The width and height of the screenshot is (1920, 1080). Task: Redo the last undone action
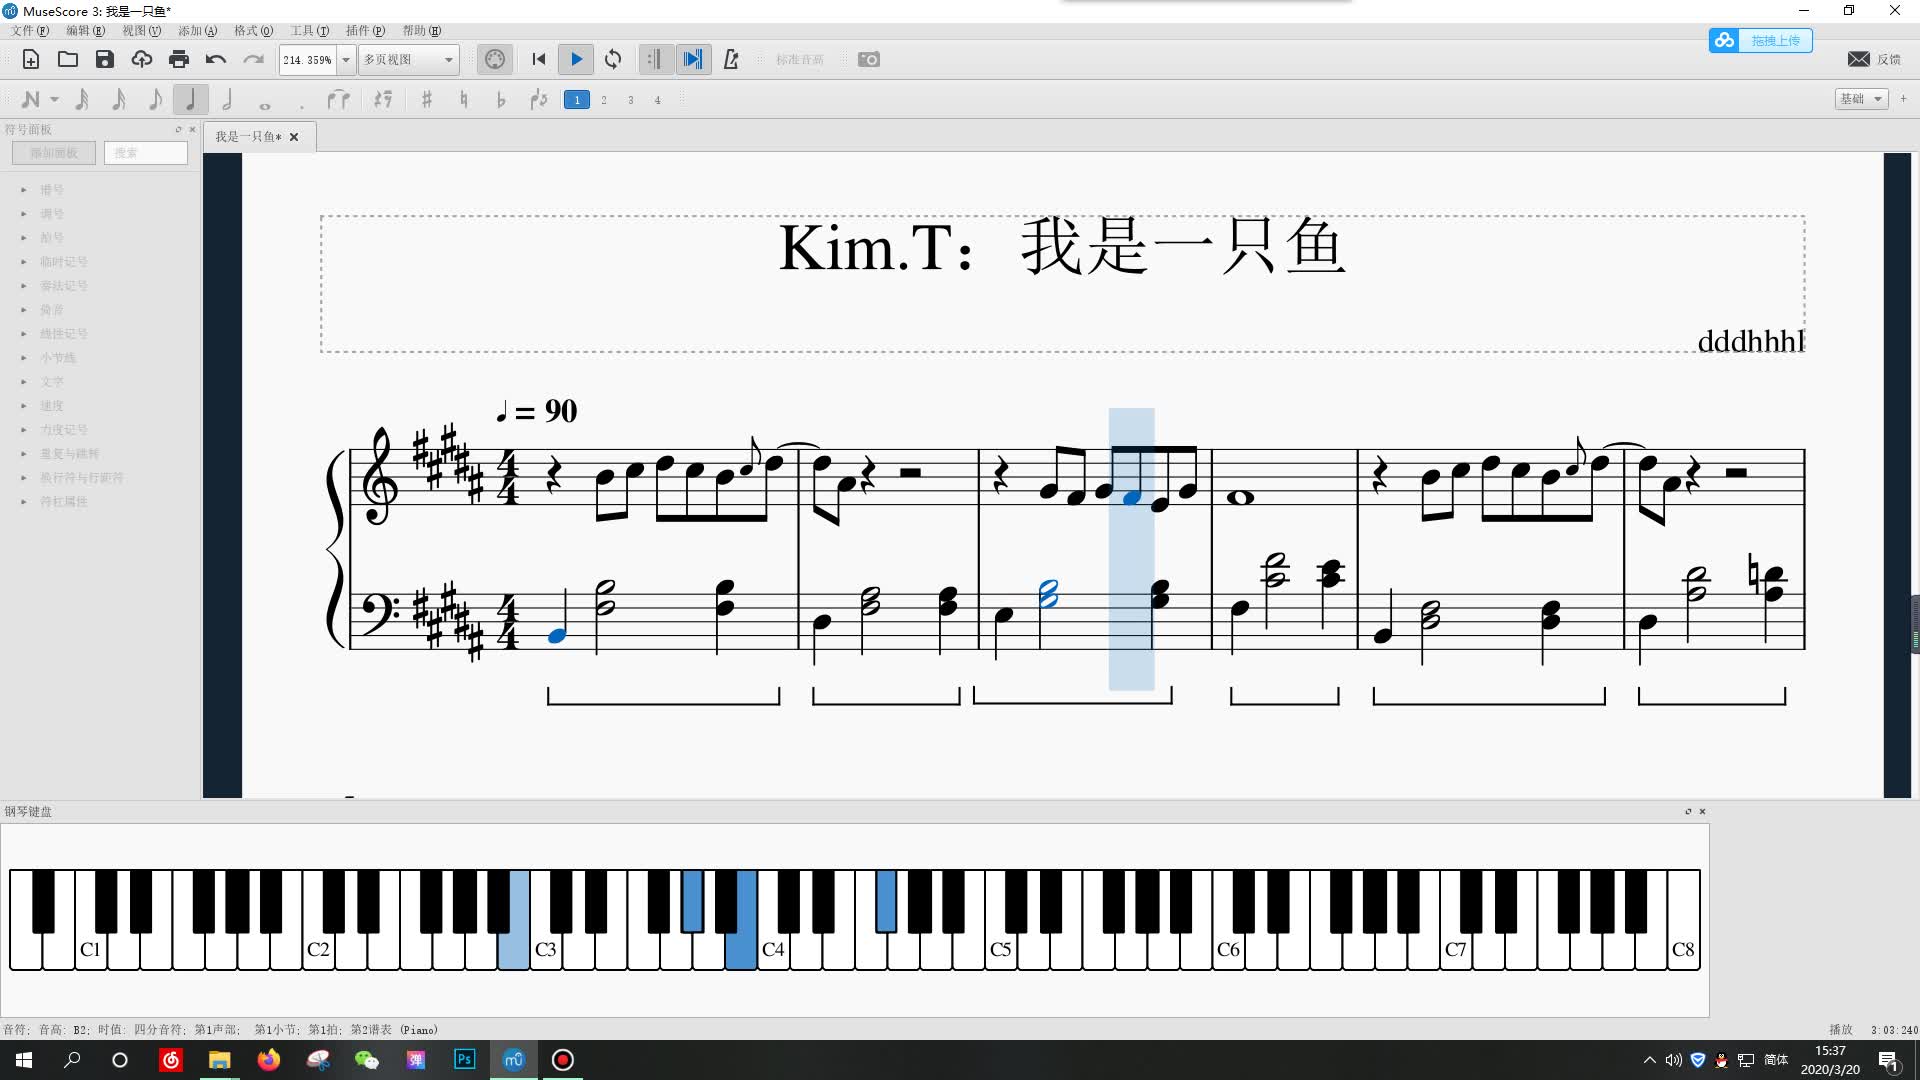pos(253,59)
